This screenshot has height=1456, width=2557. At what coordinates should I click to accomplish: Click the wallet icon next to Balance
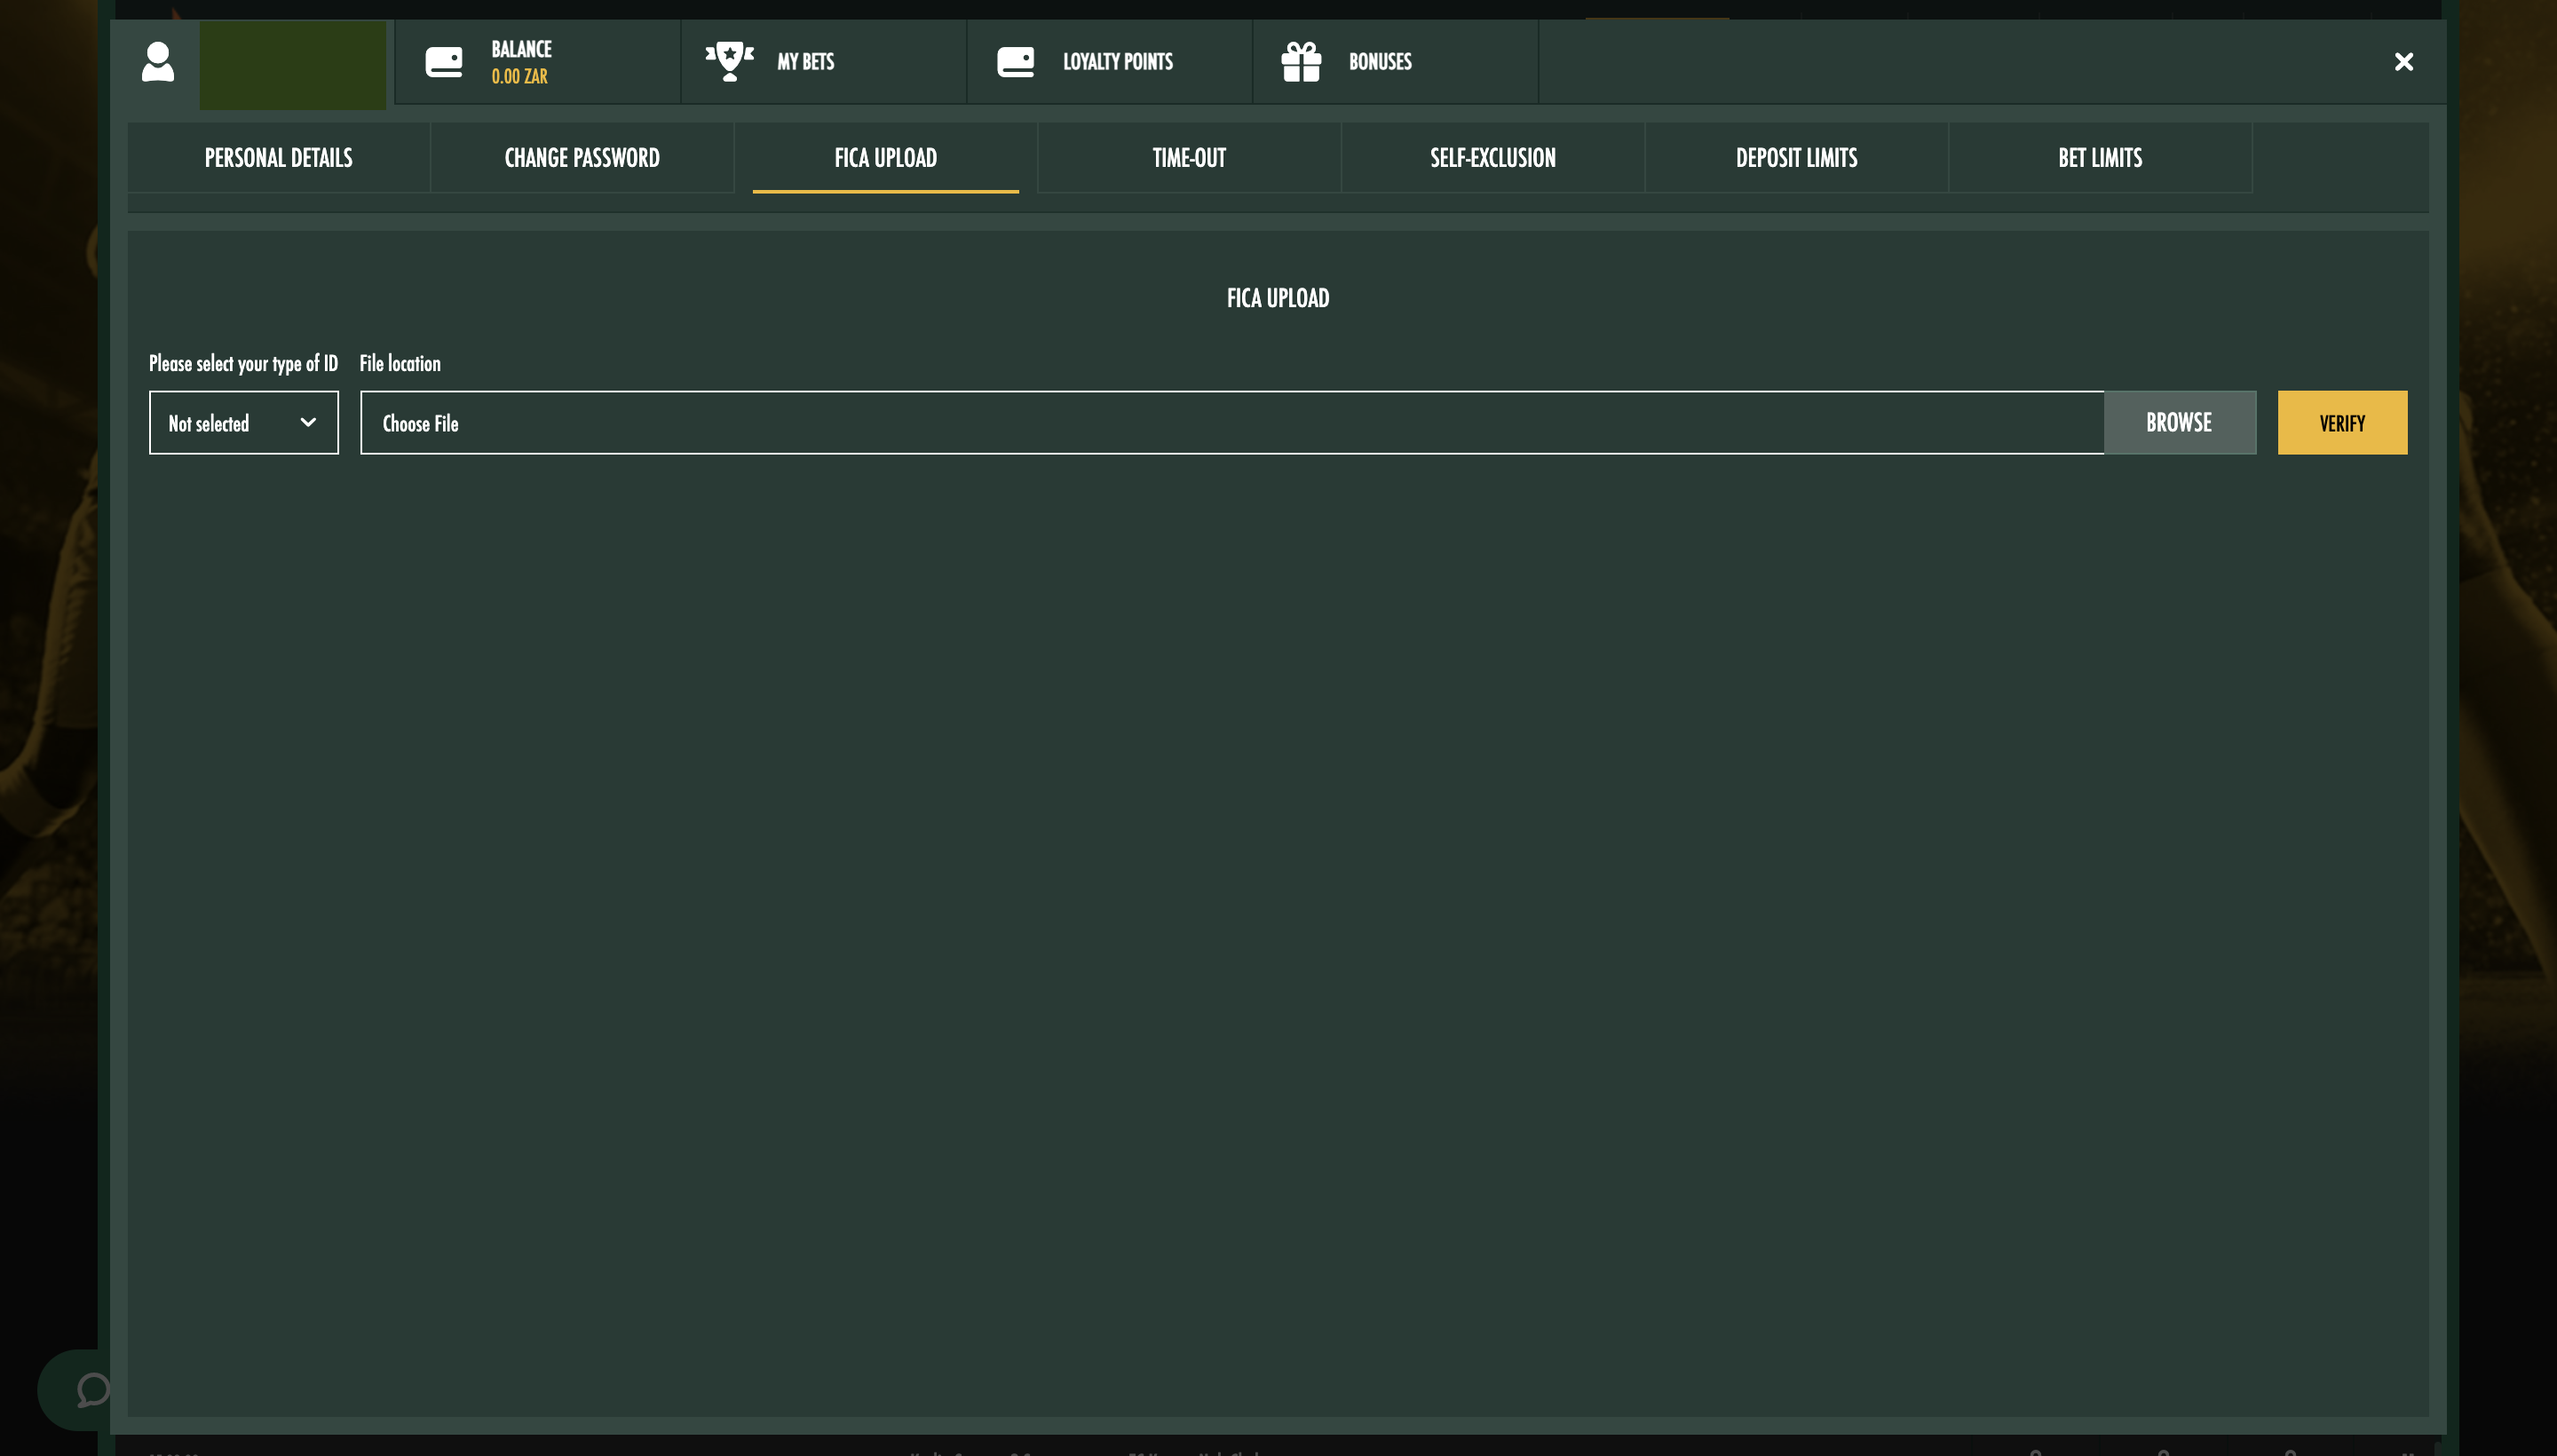point(445,61)
